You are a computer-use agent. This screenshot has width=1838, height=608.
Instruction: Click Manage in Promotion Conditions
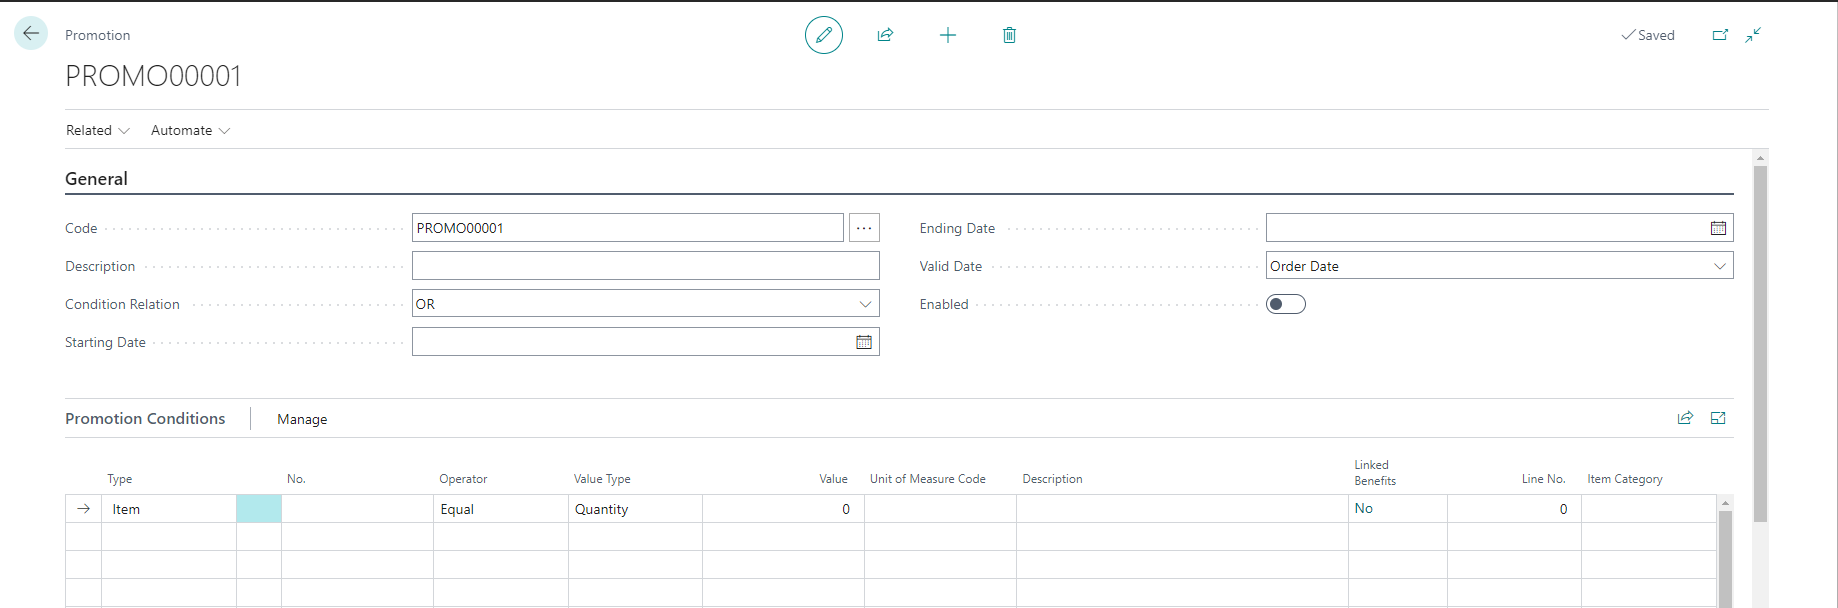pyautogui.click(x=302, y=419)
